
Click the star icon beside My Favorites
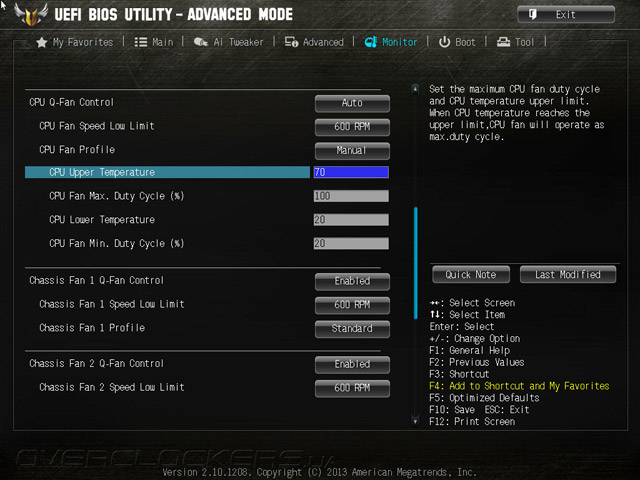tap(41, 42)
